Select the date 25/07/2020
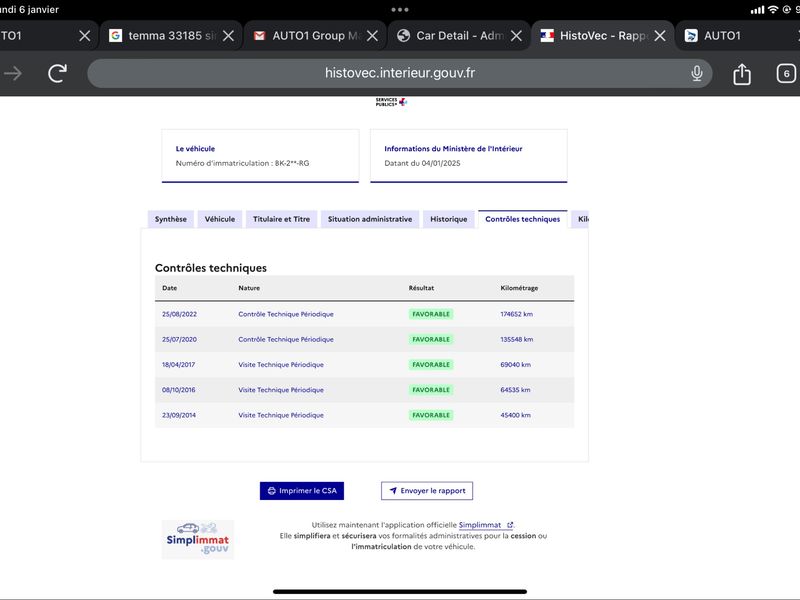Screen dimensions: 800x600 tap(179, 339)
